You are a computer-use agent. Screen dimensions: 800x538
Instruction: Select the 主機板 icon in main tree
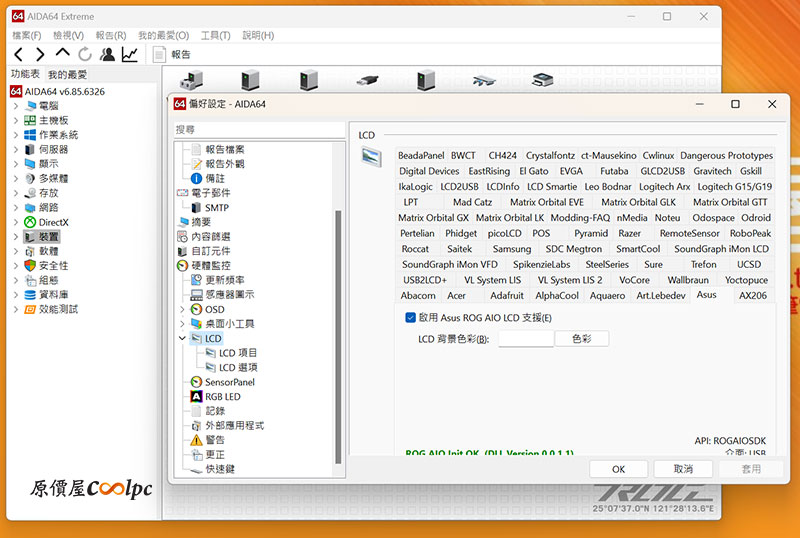point(30,120)
